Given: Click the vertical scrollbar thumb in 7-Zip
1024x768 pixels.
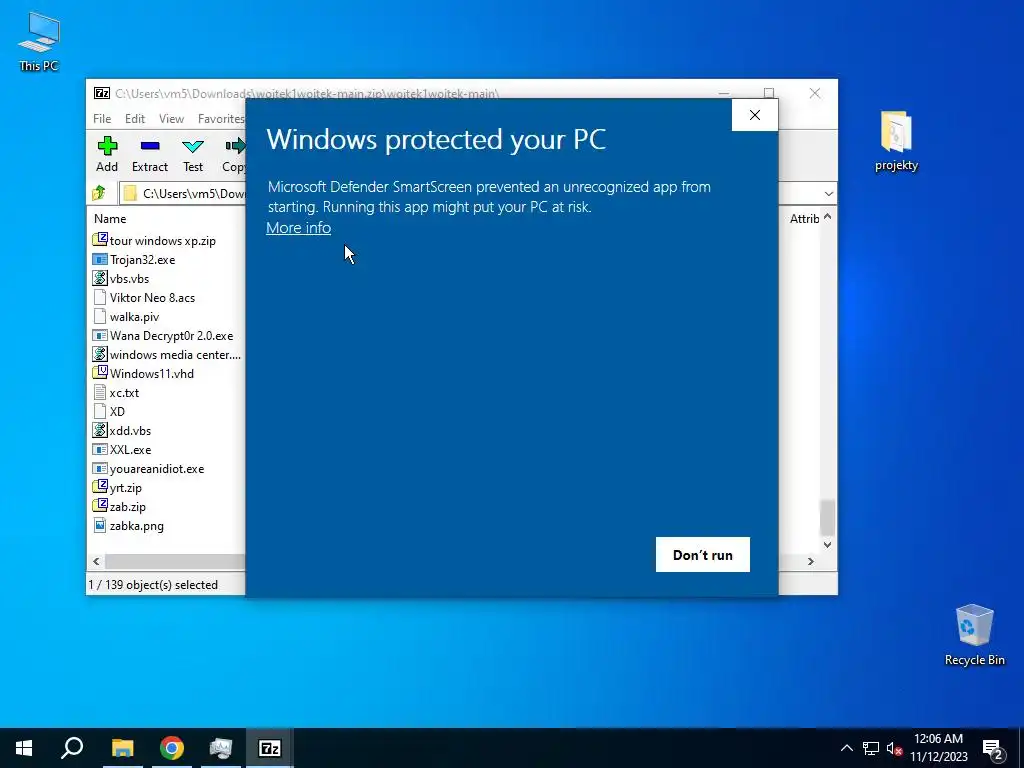Looking at the screenshot, I should pyautogui.click(x=827, y=517).
